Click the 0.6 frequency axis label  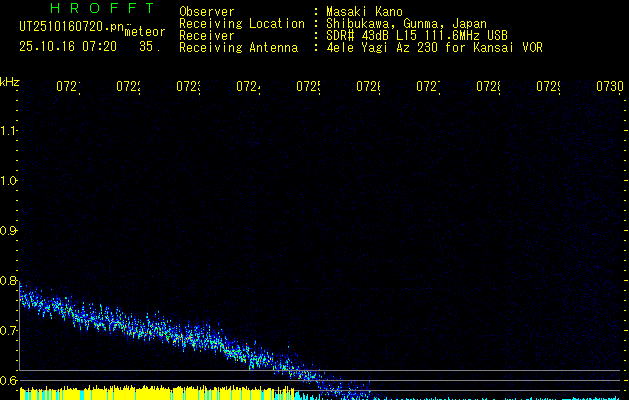(9, 381)
